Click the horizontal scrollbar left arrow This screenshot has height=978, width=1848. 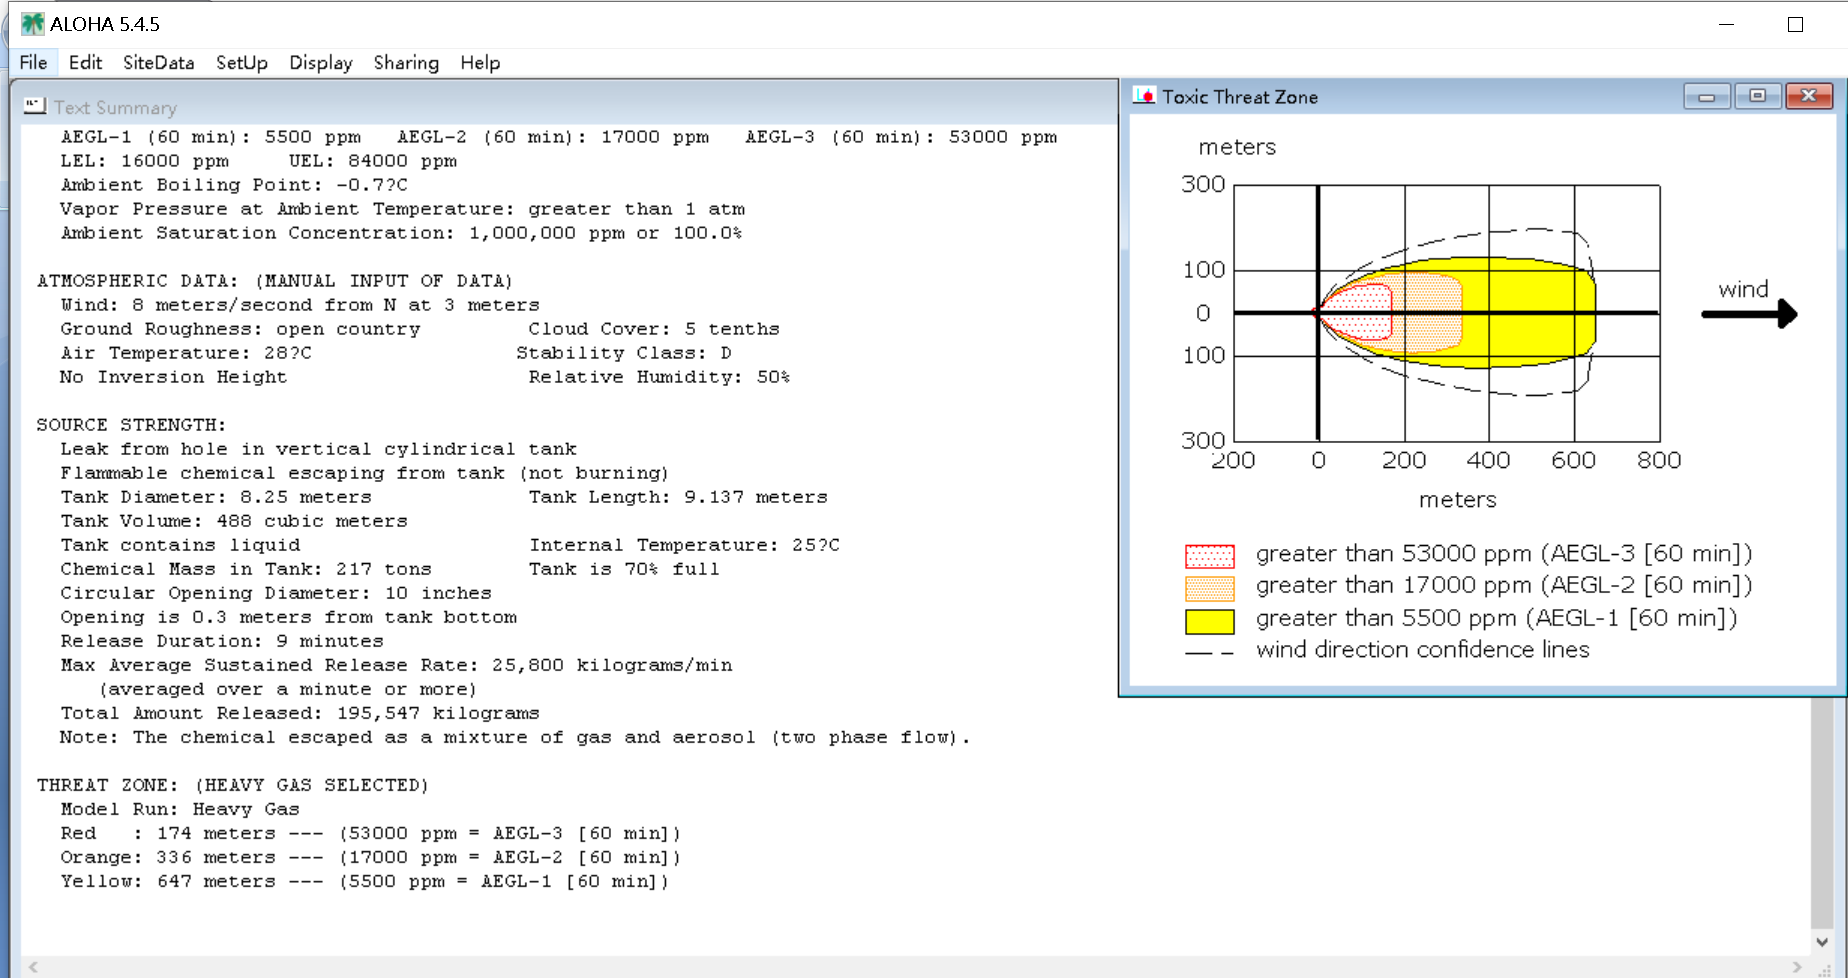tap(33, 967)
